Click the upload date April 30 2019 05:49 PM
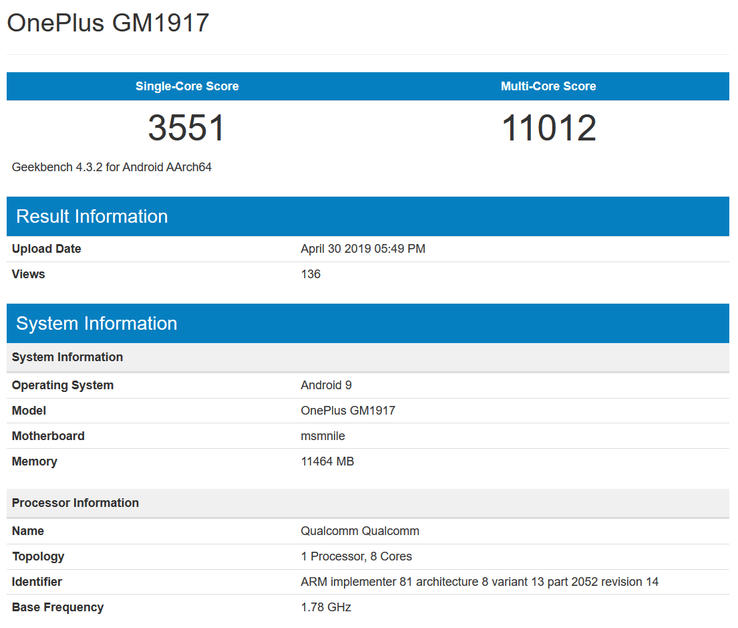Image resolution: width=738 pixels, height=628 pixels. click(x=363, y=249)
